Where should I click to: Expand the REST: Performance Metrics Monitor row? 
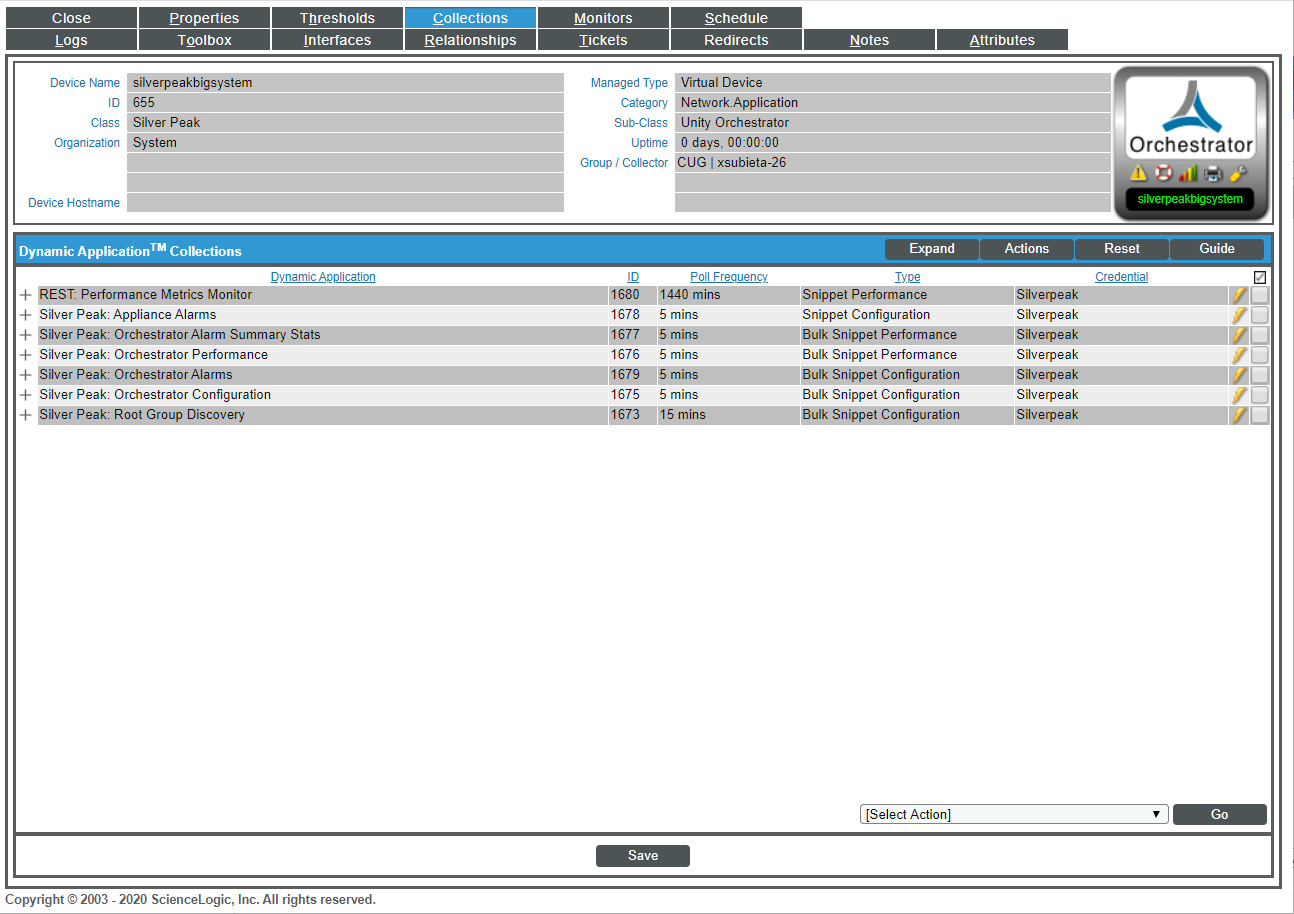point(24,294)
